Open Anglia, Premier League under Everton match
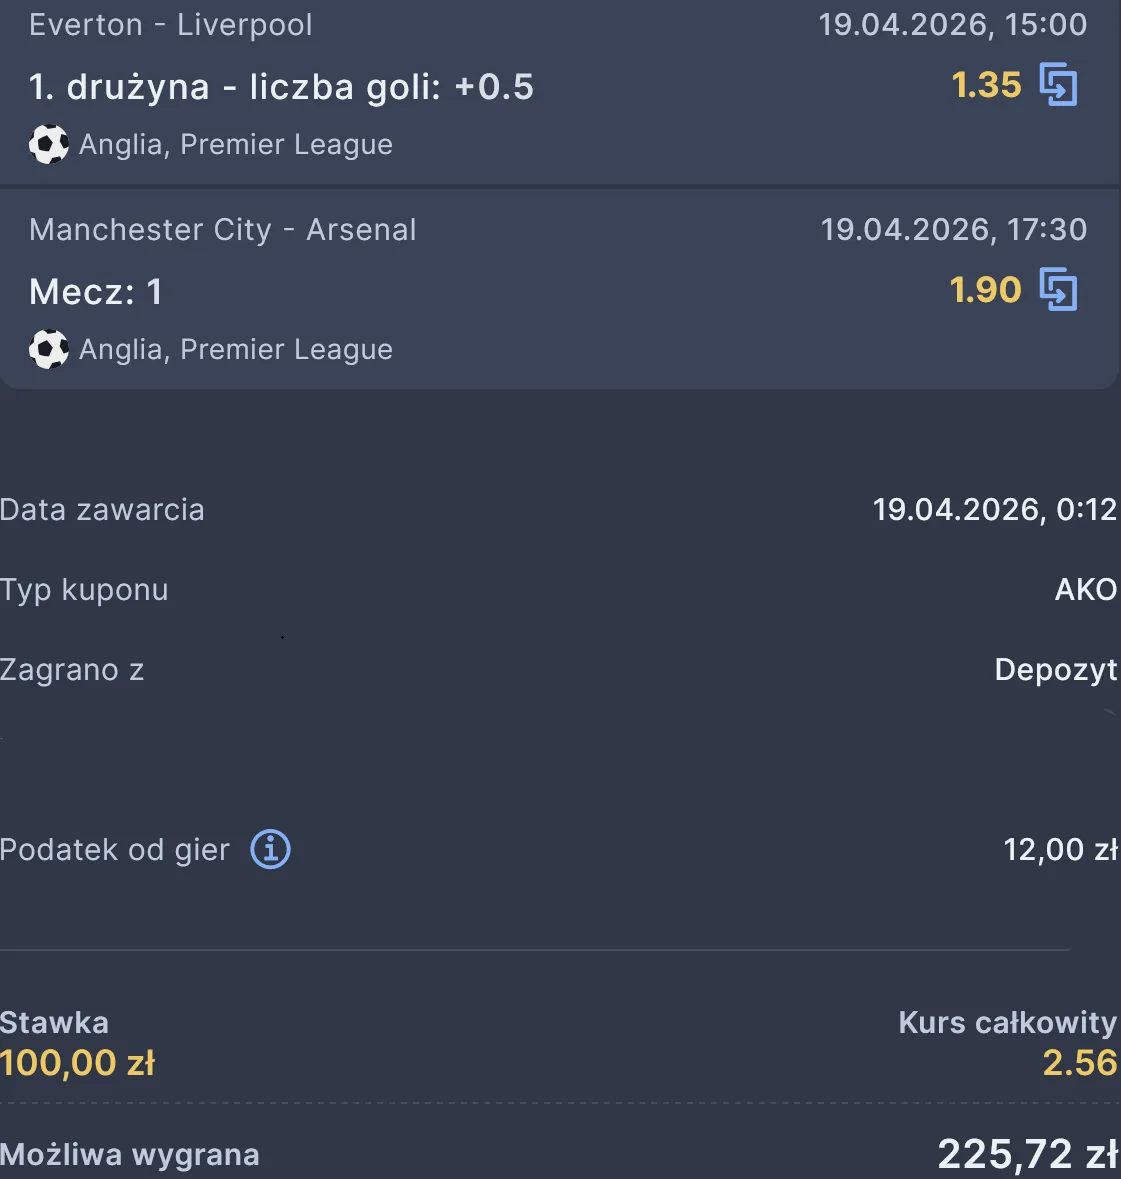This screenshot has height=1179, width=1121. coord(236,144)
